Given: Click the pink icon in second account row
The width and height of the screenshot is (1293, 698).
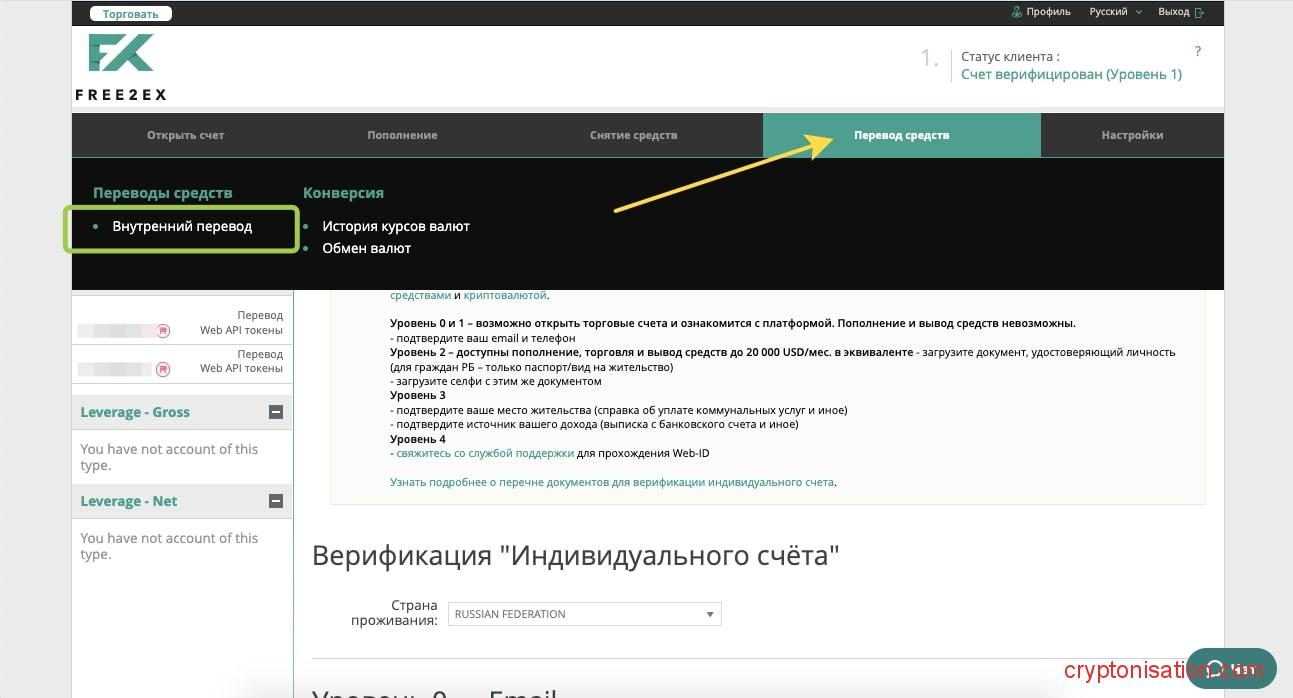Looking at the screenshot, I should [163, 369].
